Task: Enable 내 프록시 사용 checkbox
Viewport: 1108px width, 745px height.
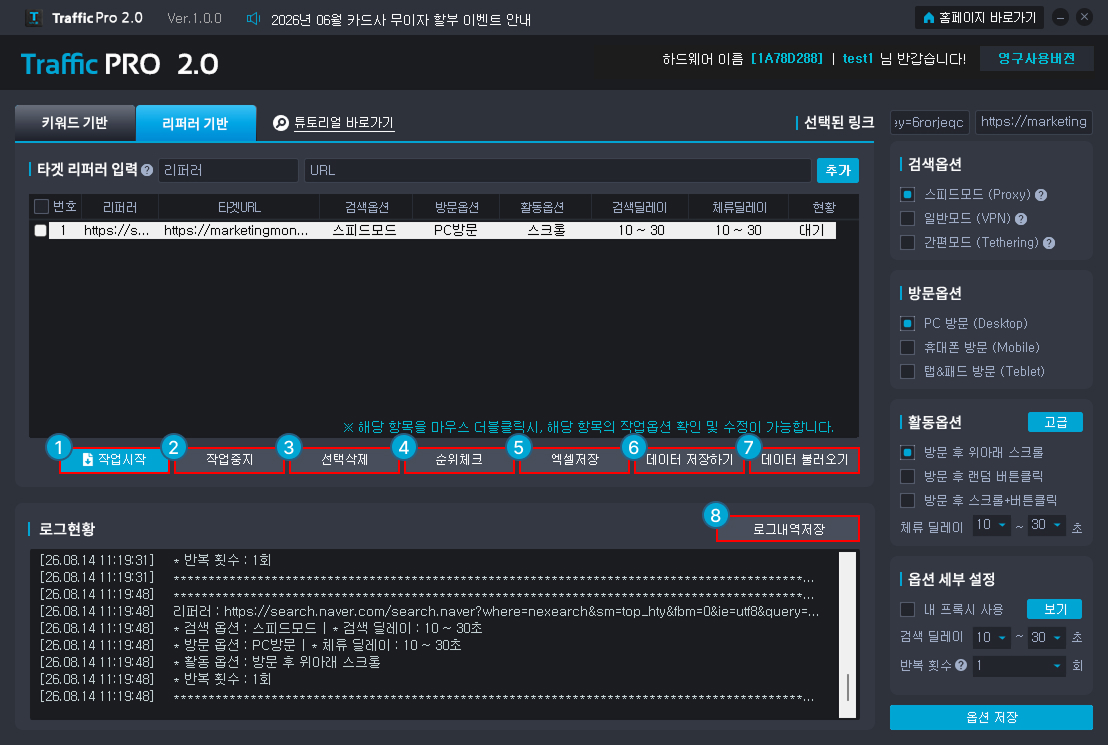Action: coord(907,609)
